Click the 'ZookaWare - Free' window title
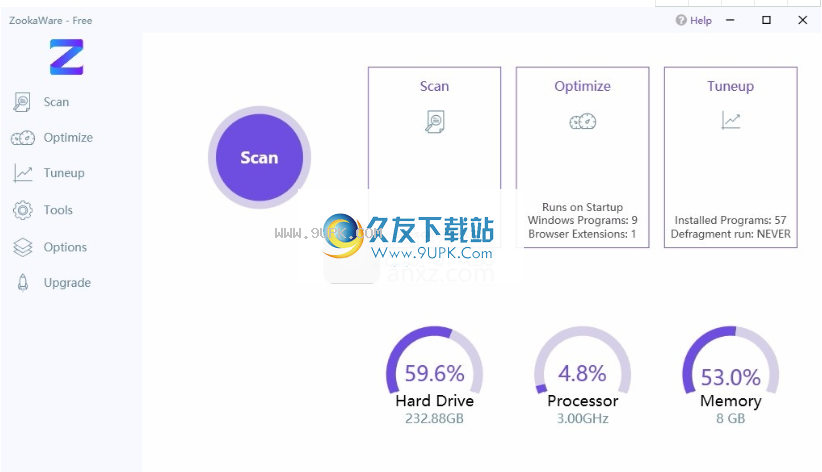822x472 pixels. pos(51,20)
